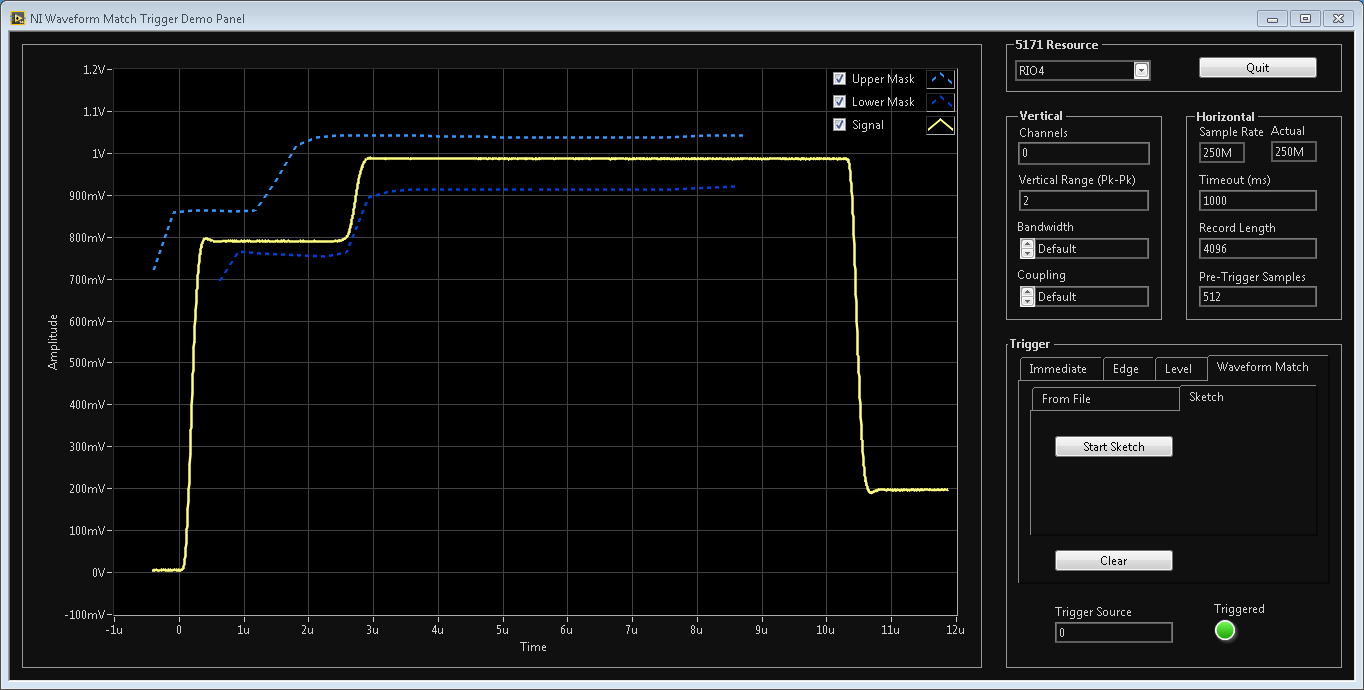The image size is (1364, 690).
Task: Select the Level trigger tab
Action: [1179, 369]
